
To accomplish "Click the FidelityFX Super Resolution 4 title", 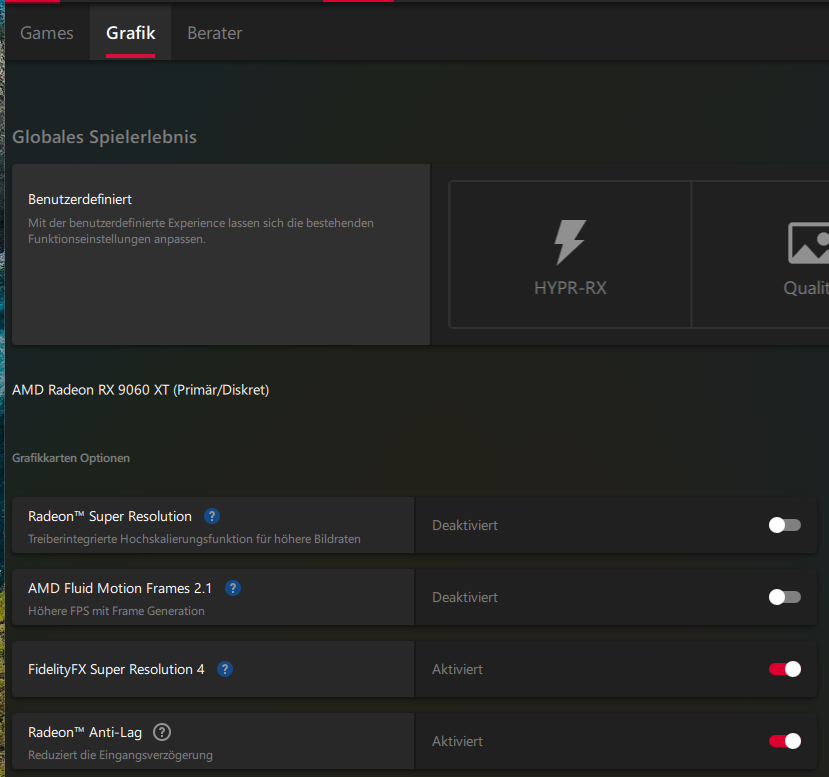I will [x=116, y=669].
